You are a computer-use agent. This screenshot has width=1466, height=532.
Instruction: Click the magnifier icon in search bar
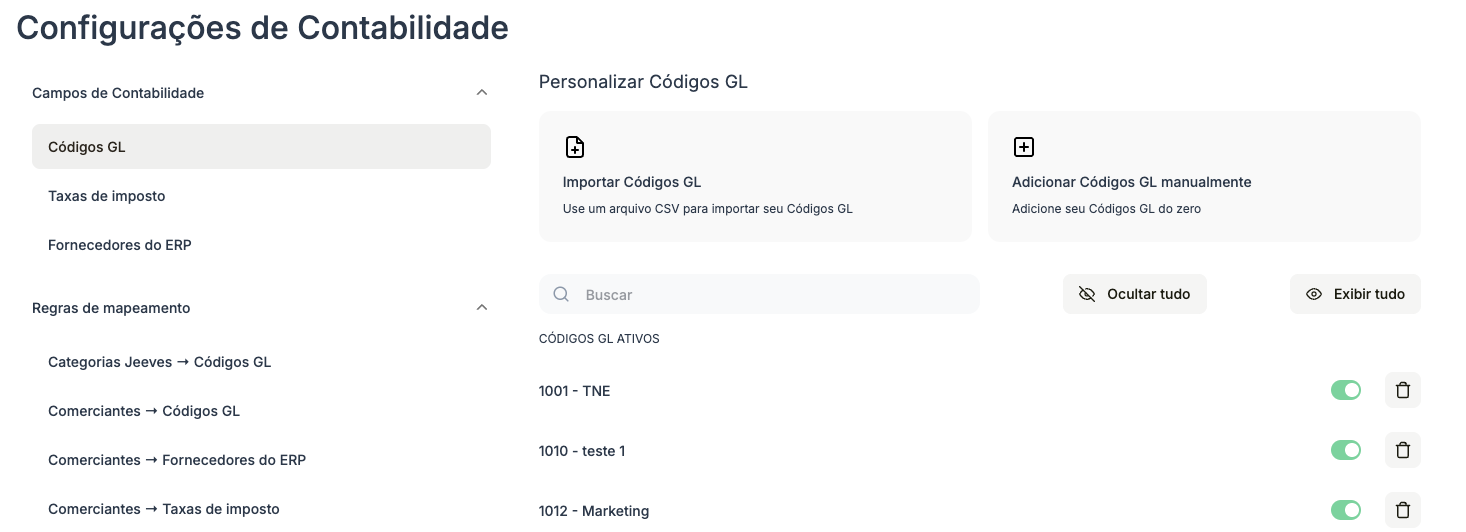(562, 294)
